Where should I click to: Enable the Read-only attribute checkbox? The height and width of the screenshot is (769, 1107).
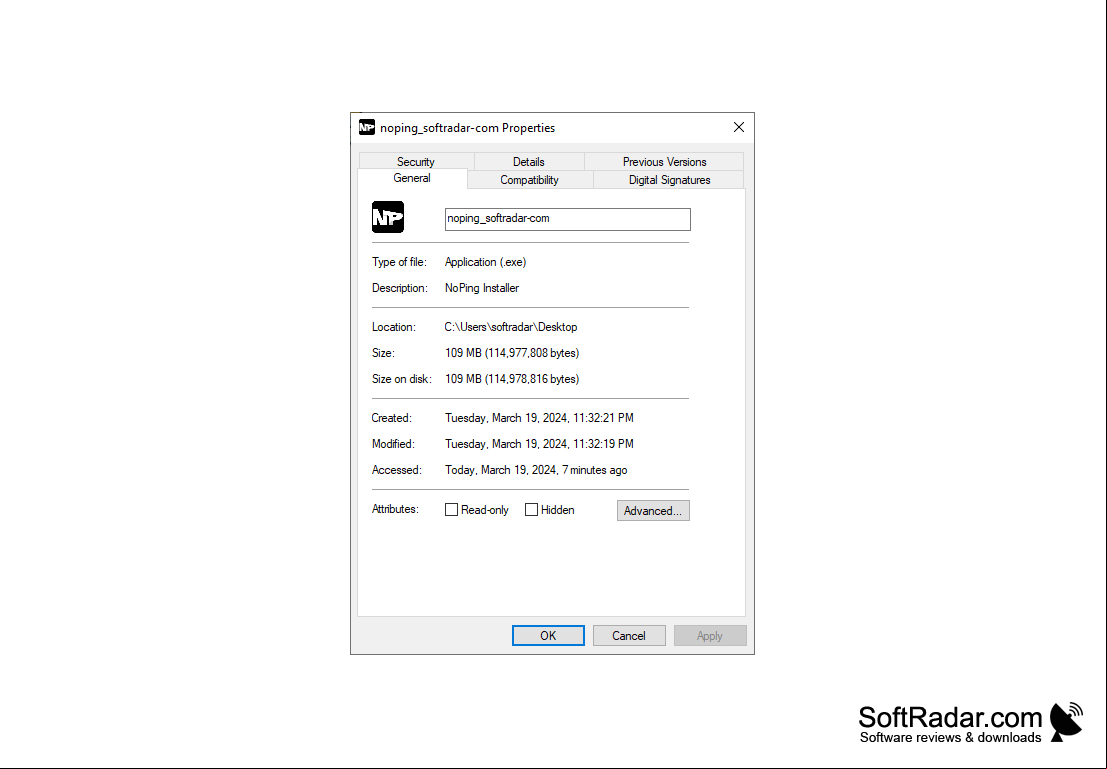[x=451, y=510]
